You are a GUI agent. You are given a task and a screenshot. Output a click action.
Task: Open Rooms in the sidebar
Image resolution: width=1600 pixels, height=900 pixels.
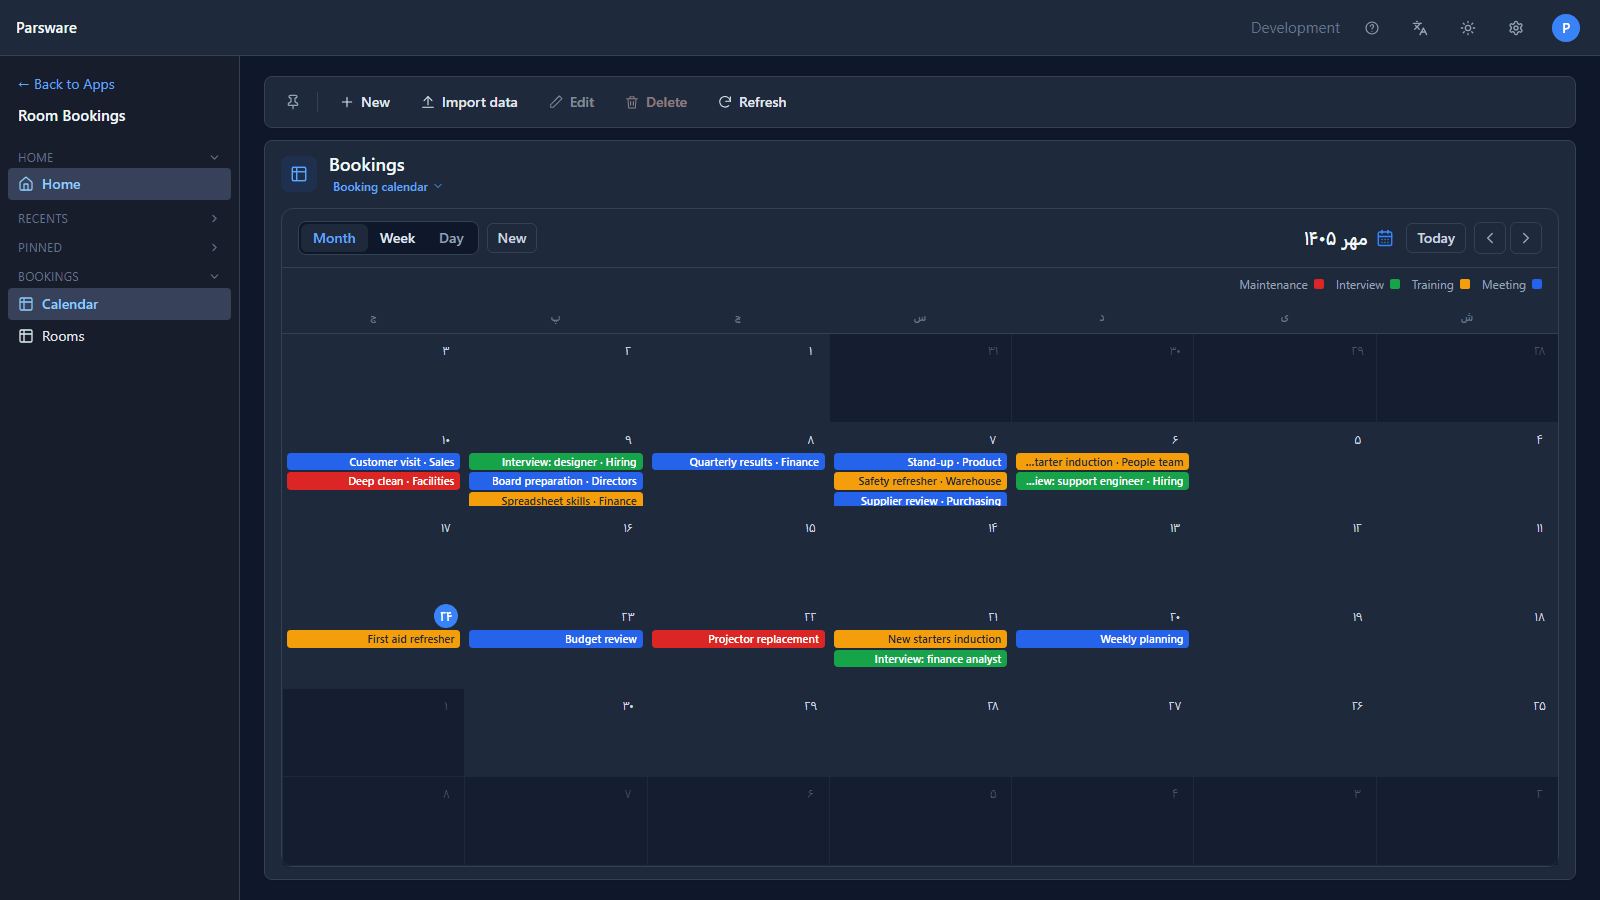(x=119, y=336)
